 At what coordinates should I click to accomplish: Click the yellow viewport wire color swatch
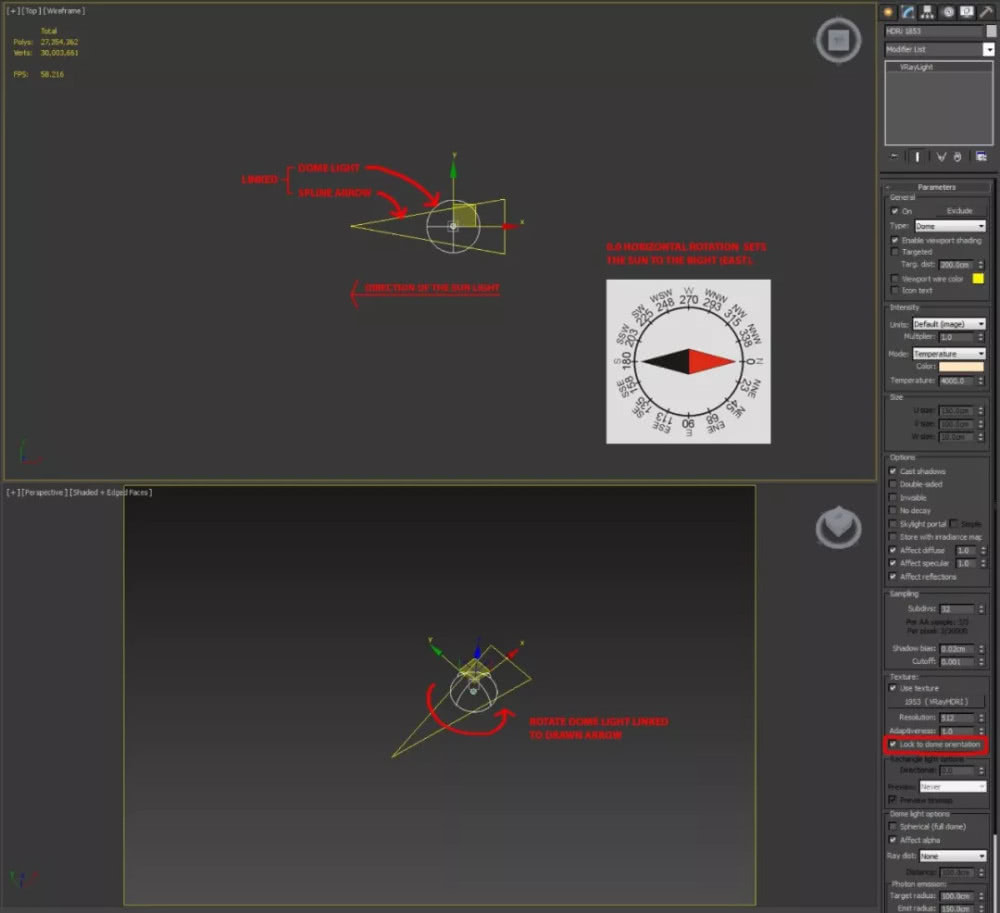point(978,278)
